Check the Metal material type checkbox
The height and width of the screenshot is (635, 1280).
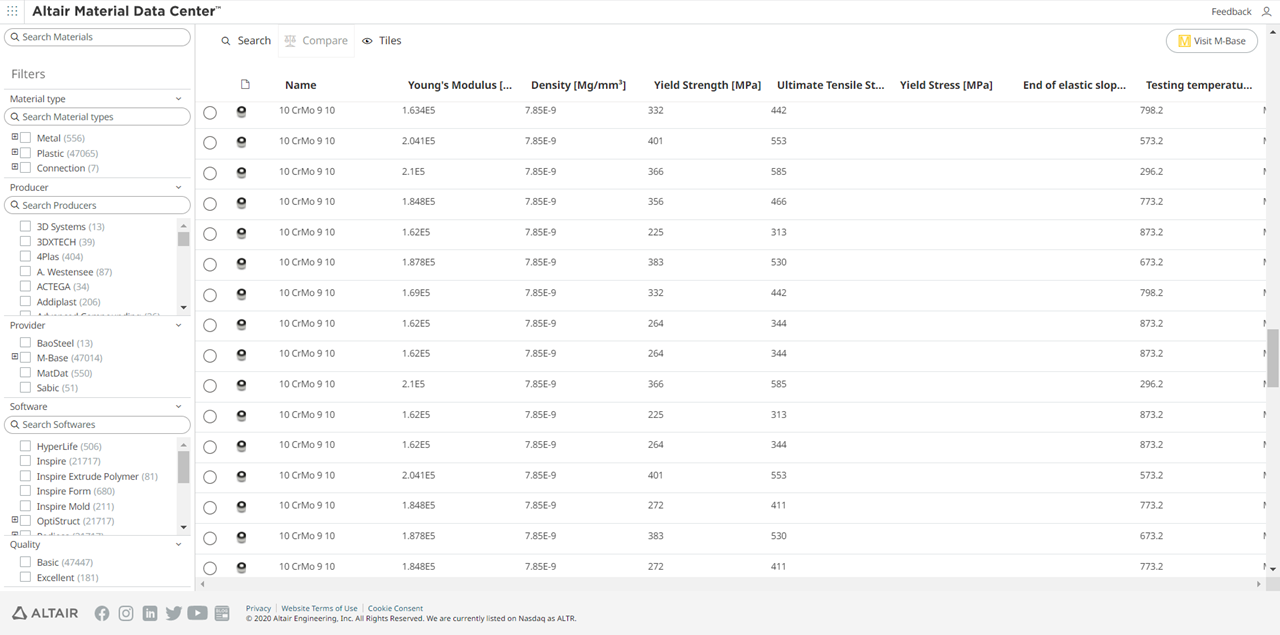[26, 138]
